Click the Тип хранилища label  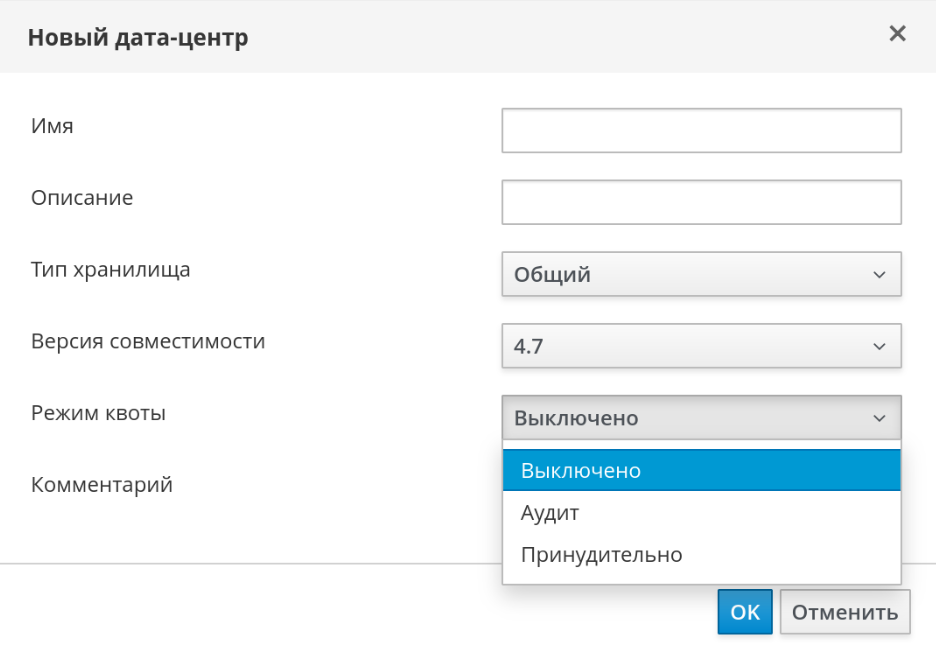pyautogui.click(x=110, y=270)
